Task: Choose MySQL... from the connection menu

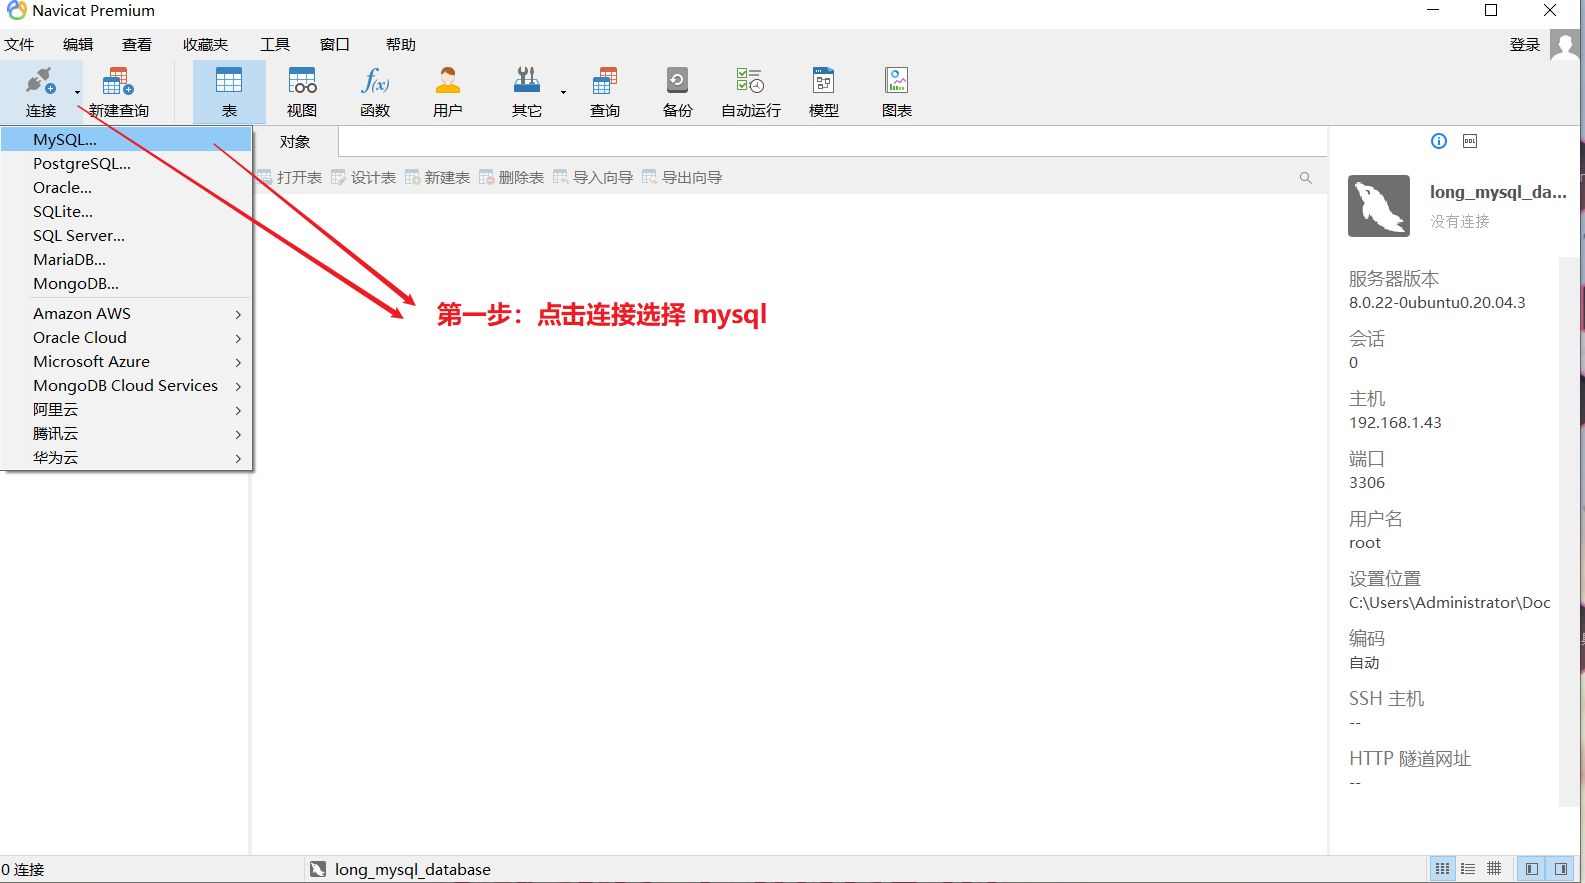Action: point(126,140)
